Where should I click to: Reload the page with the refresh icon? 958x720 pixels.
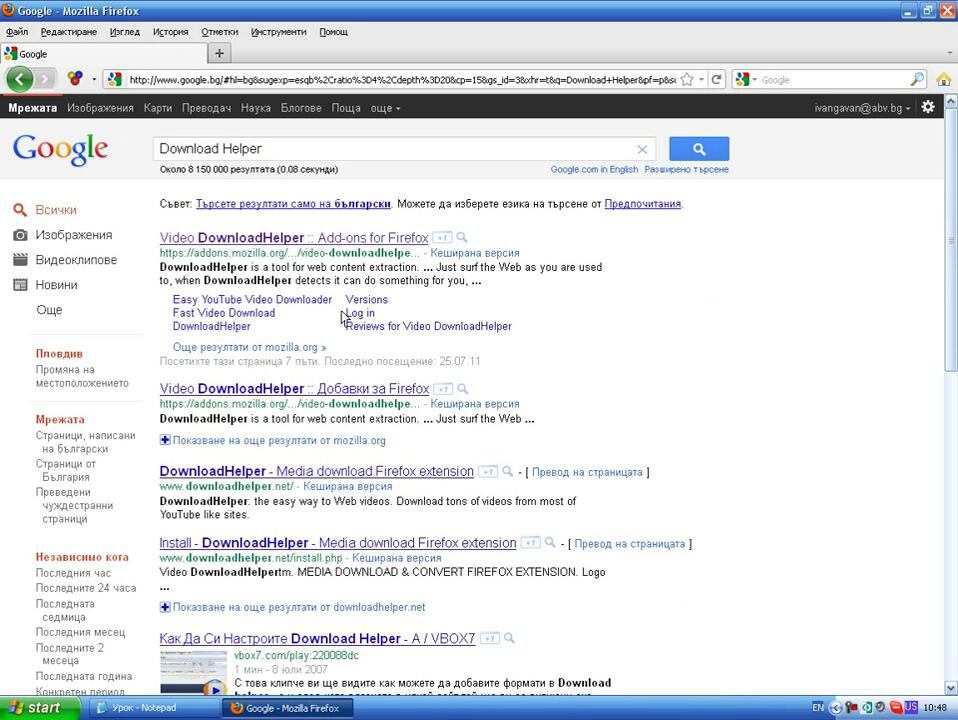tap(716, 79)
